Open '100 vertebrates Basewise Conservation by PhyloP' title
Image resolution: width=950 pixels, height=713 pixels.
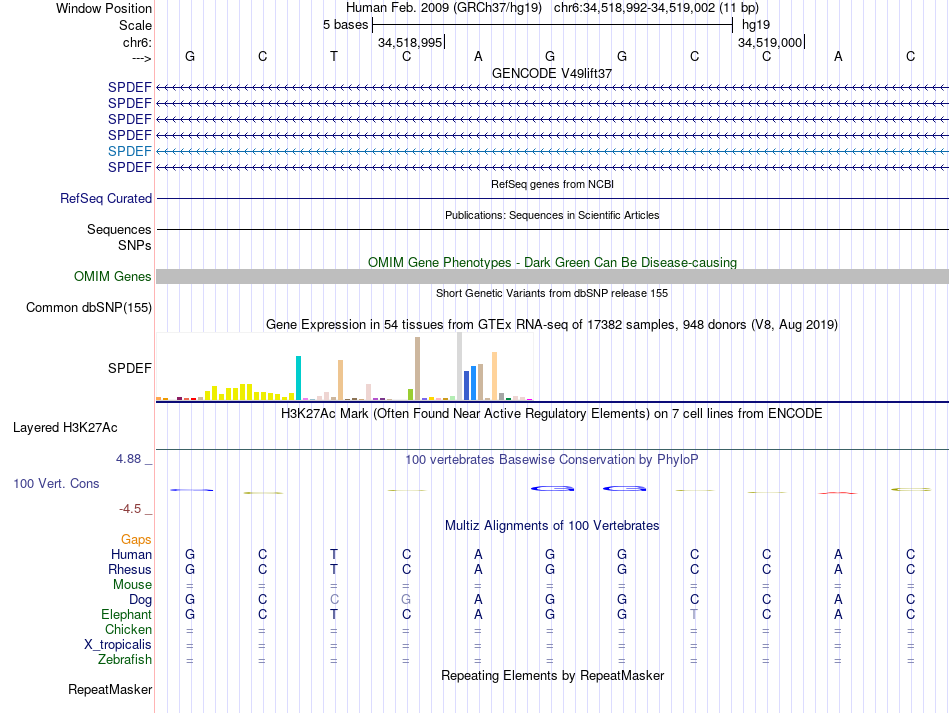coord(552,460)
